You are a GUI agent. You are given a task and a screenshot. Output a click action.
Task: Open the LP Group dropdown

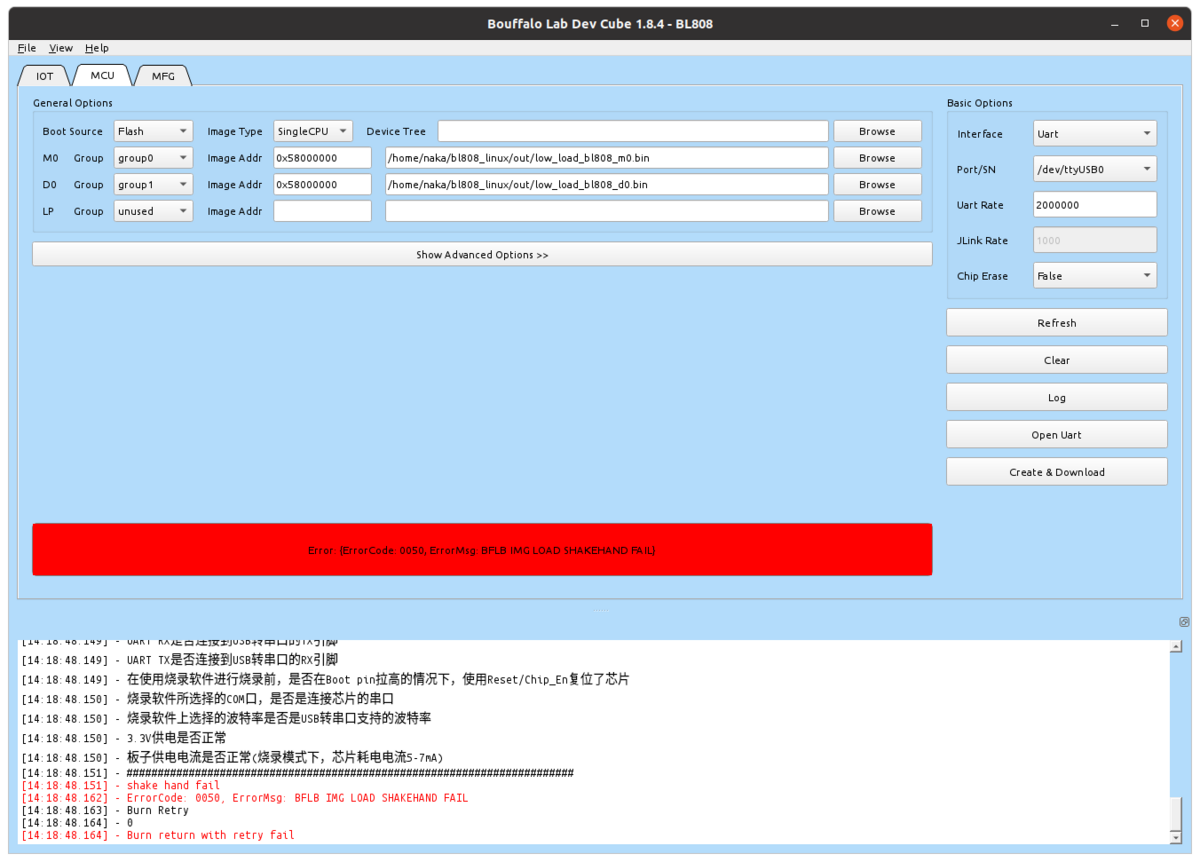tap(153, 211)
